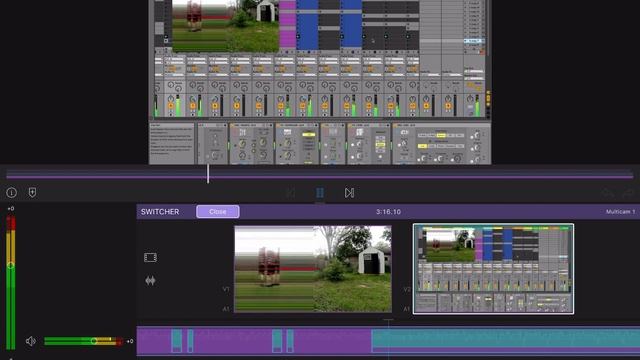This screenshot has height=360, width=640.
Task: Click the white playhead on the scrub bar
Action: pos(208,173)
